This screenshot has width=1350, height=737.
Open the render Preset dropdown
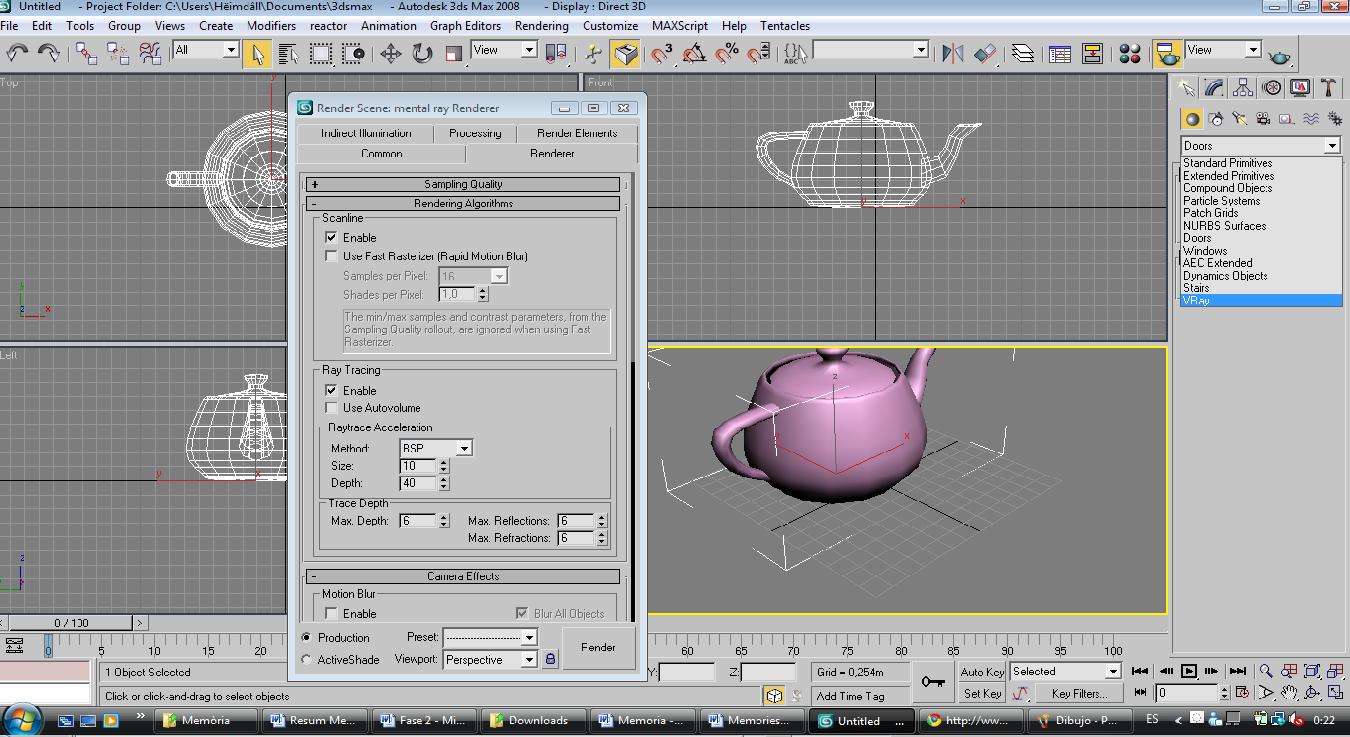tap(490, 637)
